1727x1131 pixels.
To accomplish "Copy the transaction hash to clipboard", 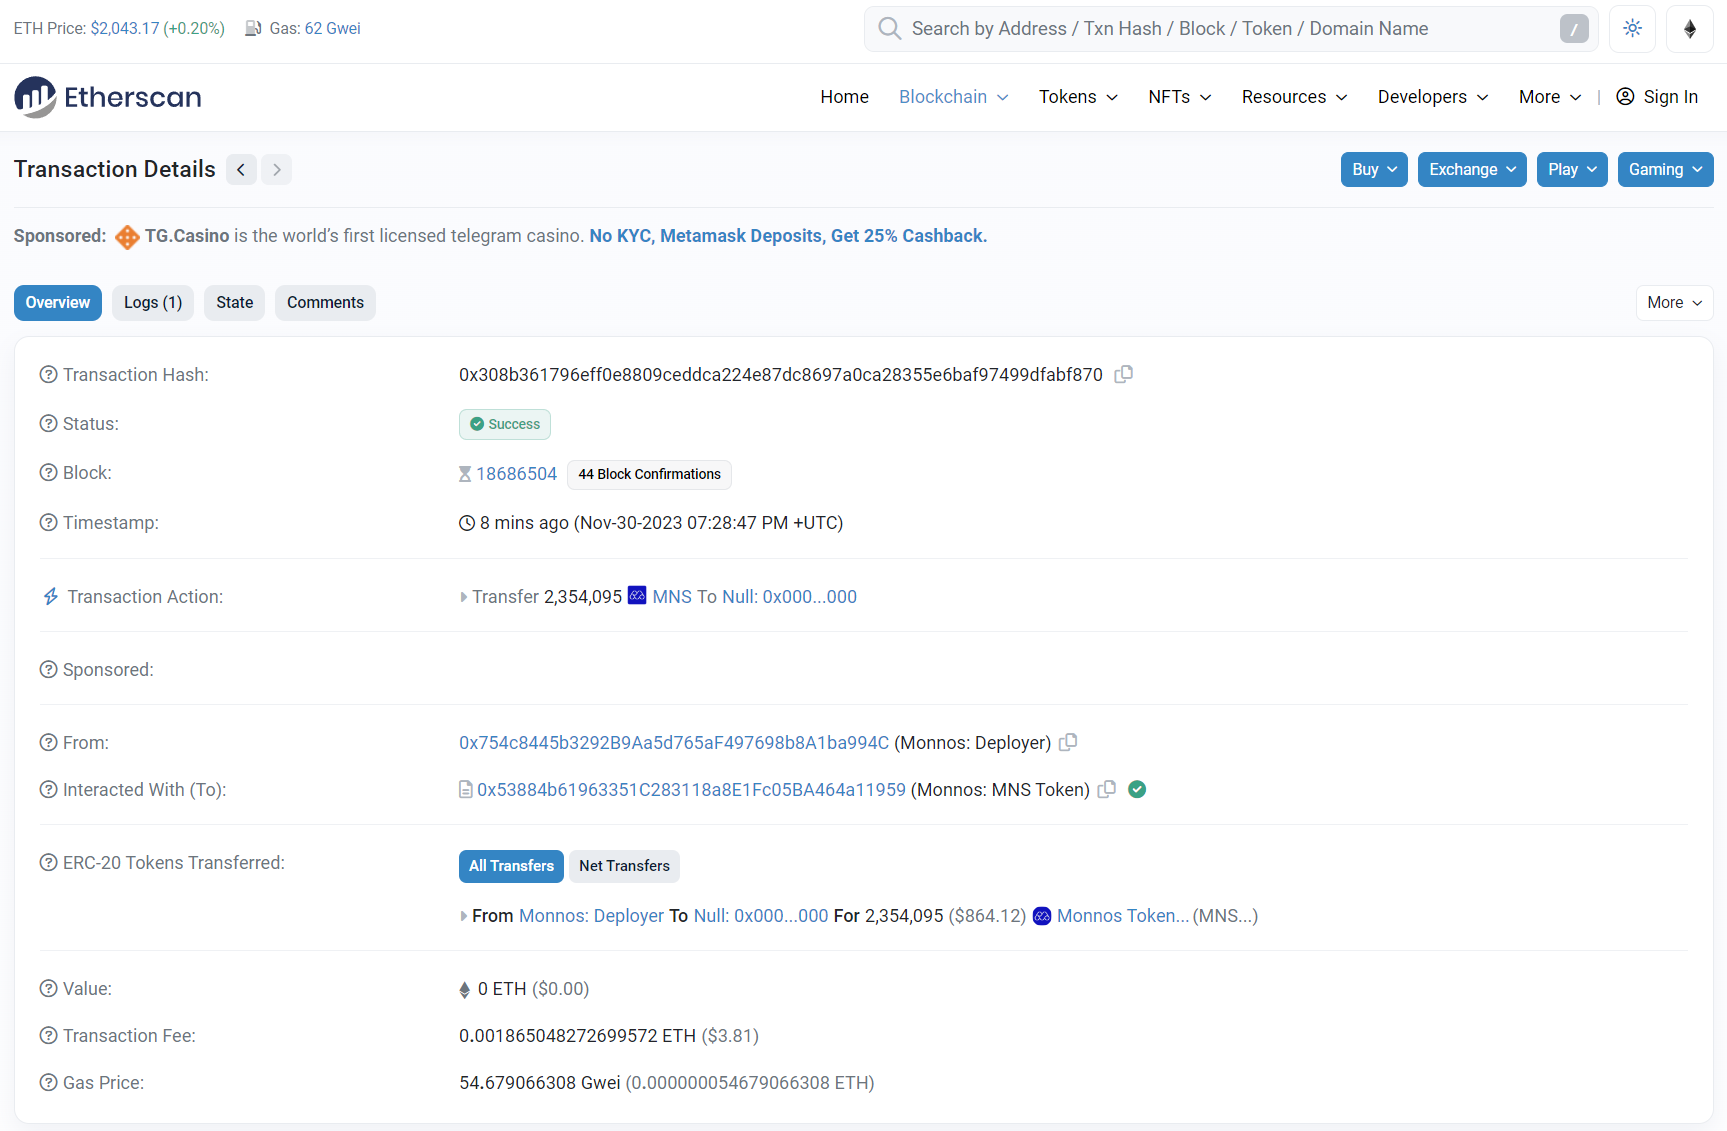I will tap(1124, 374).
